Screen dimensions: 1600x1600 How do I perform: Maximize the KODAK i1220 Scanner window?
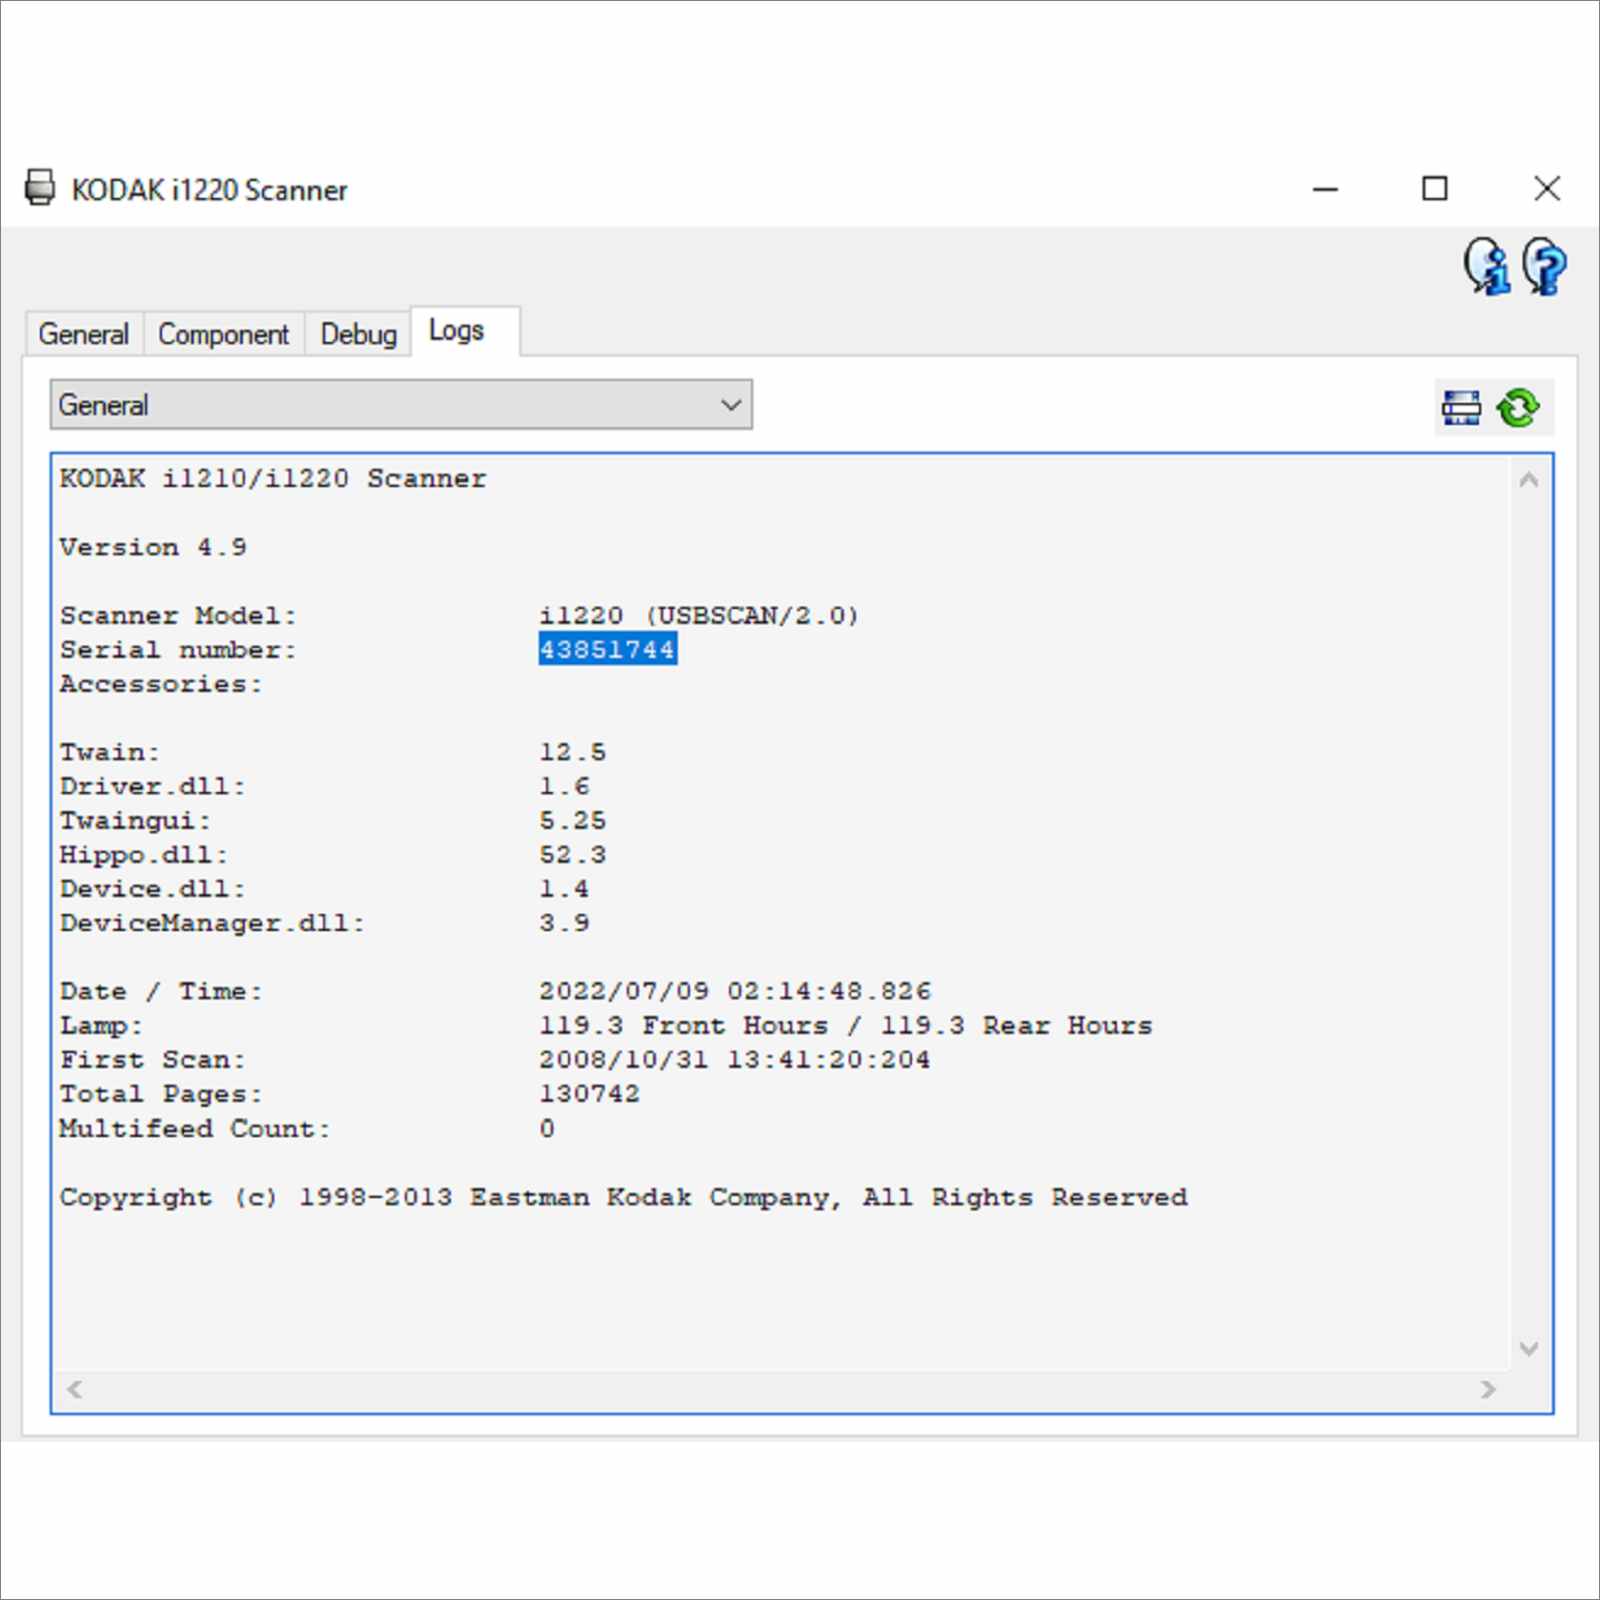1435,188
